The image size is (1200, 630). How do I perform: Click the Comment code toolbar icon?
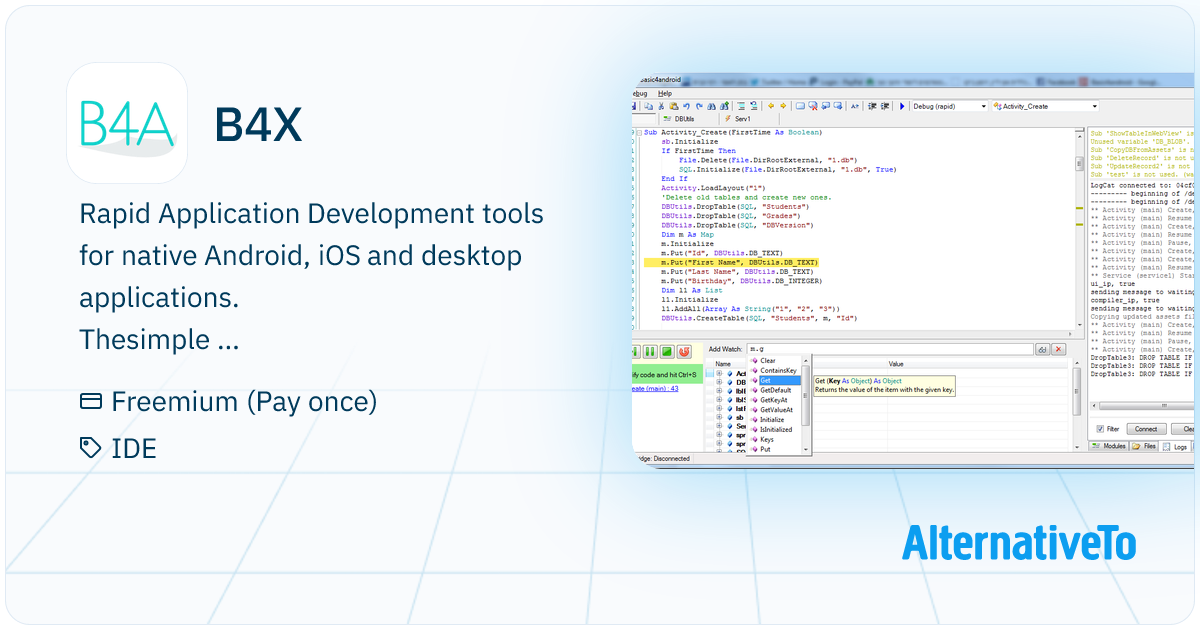pos(826,107)
